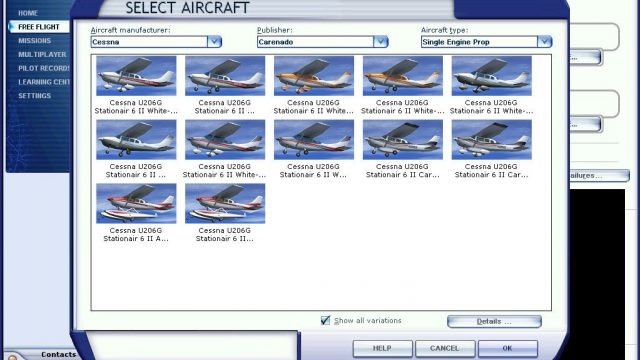This screenshot has width=640, height=360.
Task: Open the Aircraft type dropdown arrow
Action: click(x=544, y=42)
